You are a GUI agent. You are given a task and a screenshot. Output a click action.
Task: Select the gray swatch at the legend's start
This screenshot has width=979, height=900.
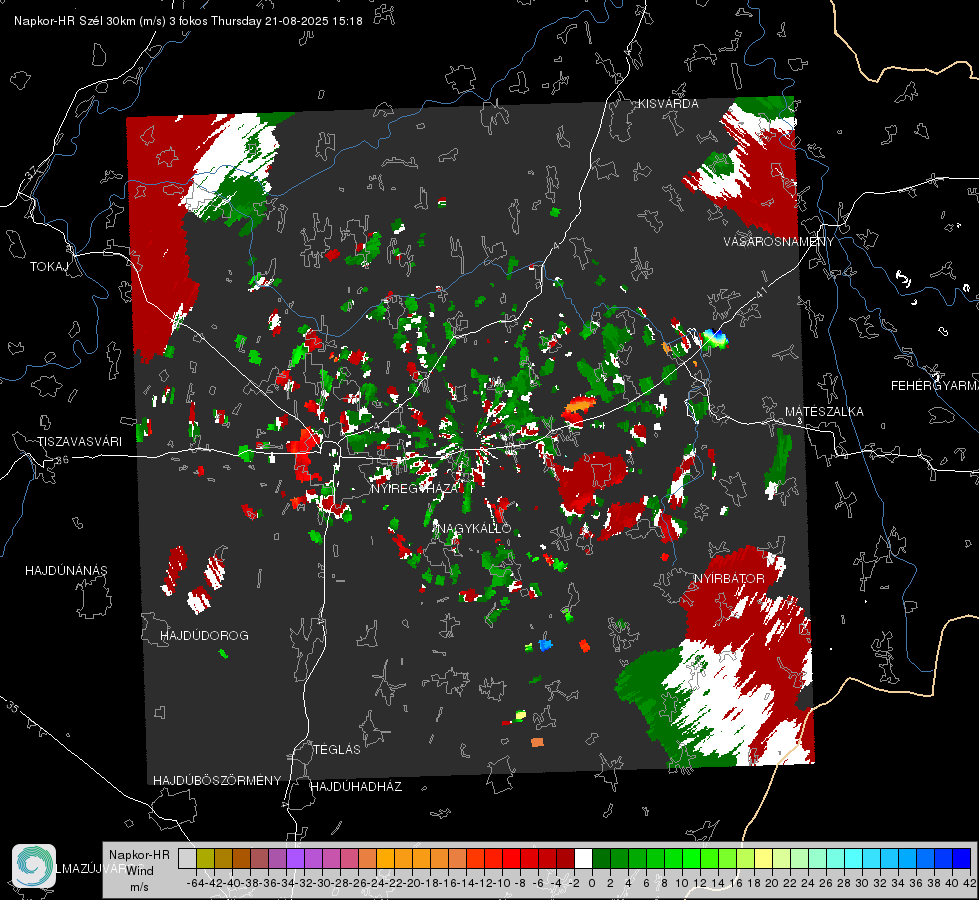pyautogui.click(x=187, y=859)
